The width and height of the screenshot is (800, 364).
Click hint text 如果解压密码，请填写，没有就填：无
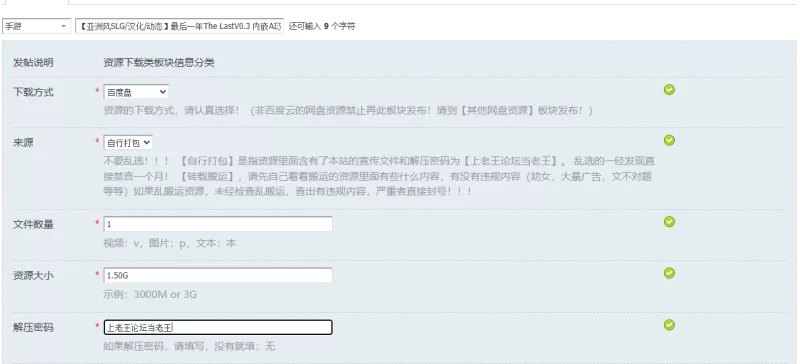coord(189,347)
